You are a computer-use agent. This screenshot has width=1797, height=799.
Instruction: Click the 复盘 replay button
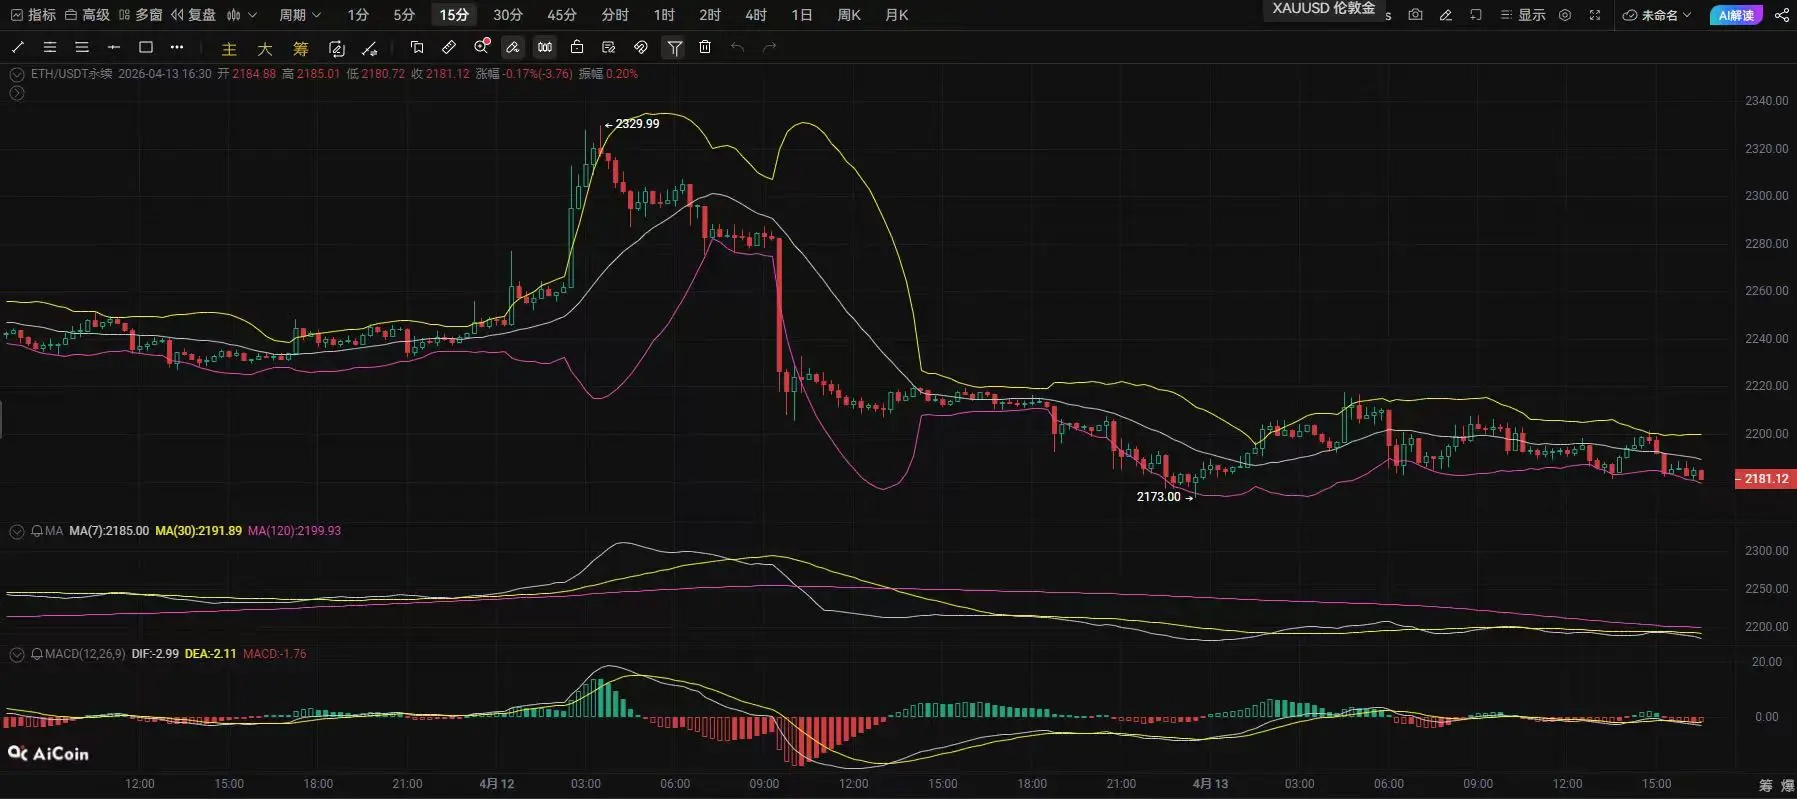coord(193,15)
